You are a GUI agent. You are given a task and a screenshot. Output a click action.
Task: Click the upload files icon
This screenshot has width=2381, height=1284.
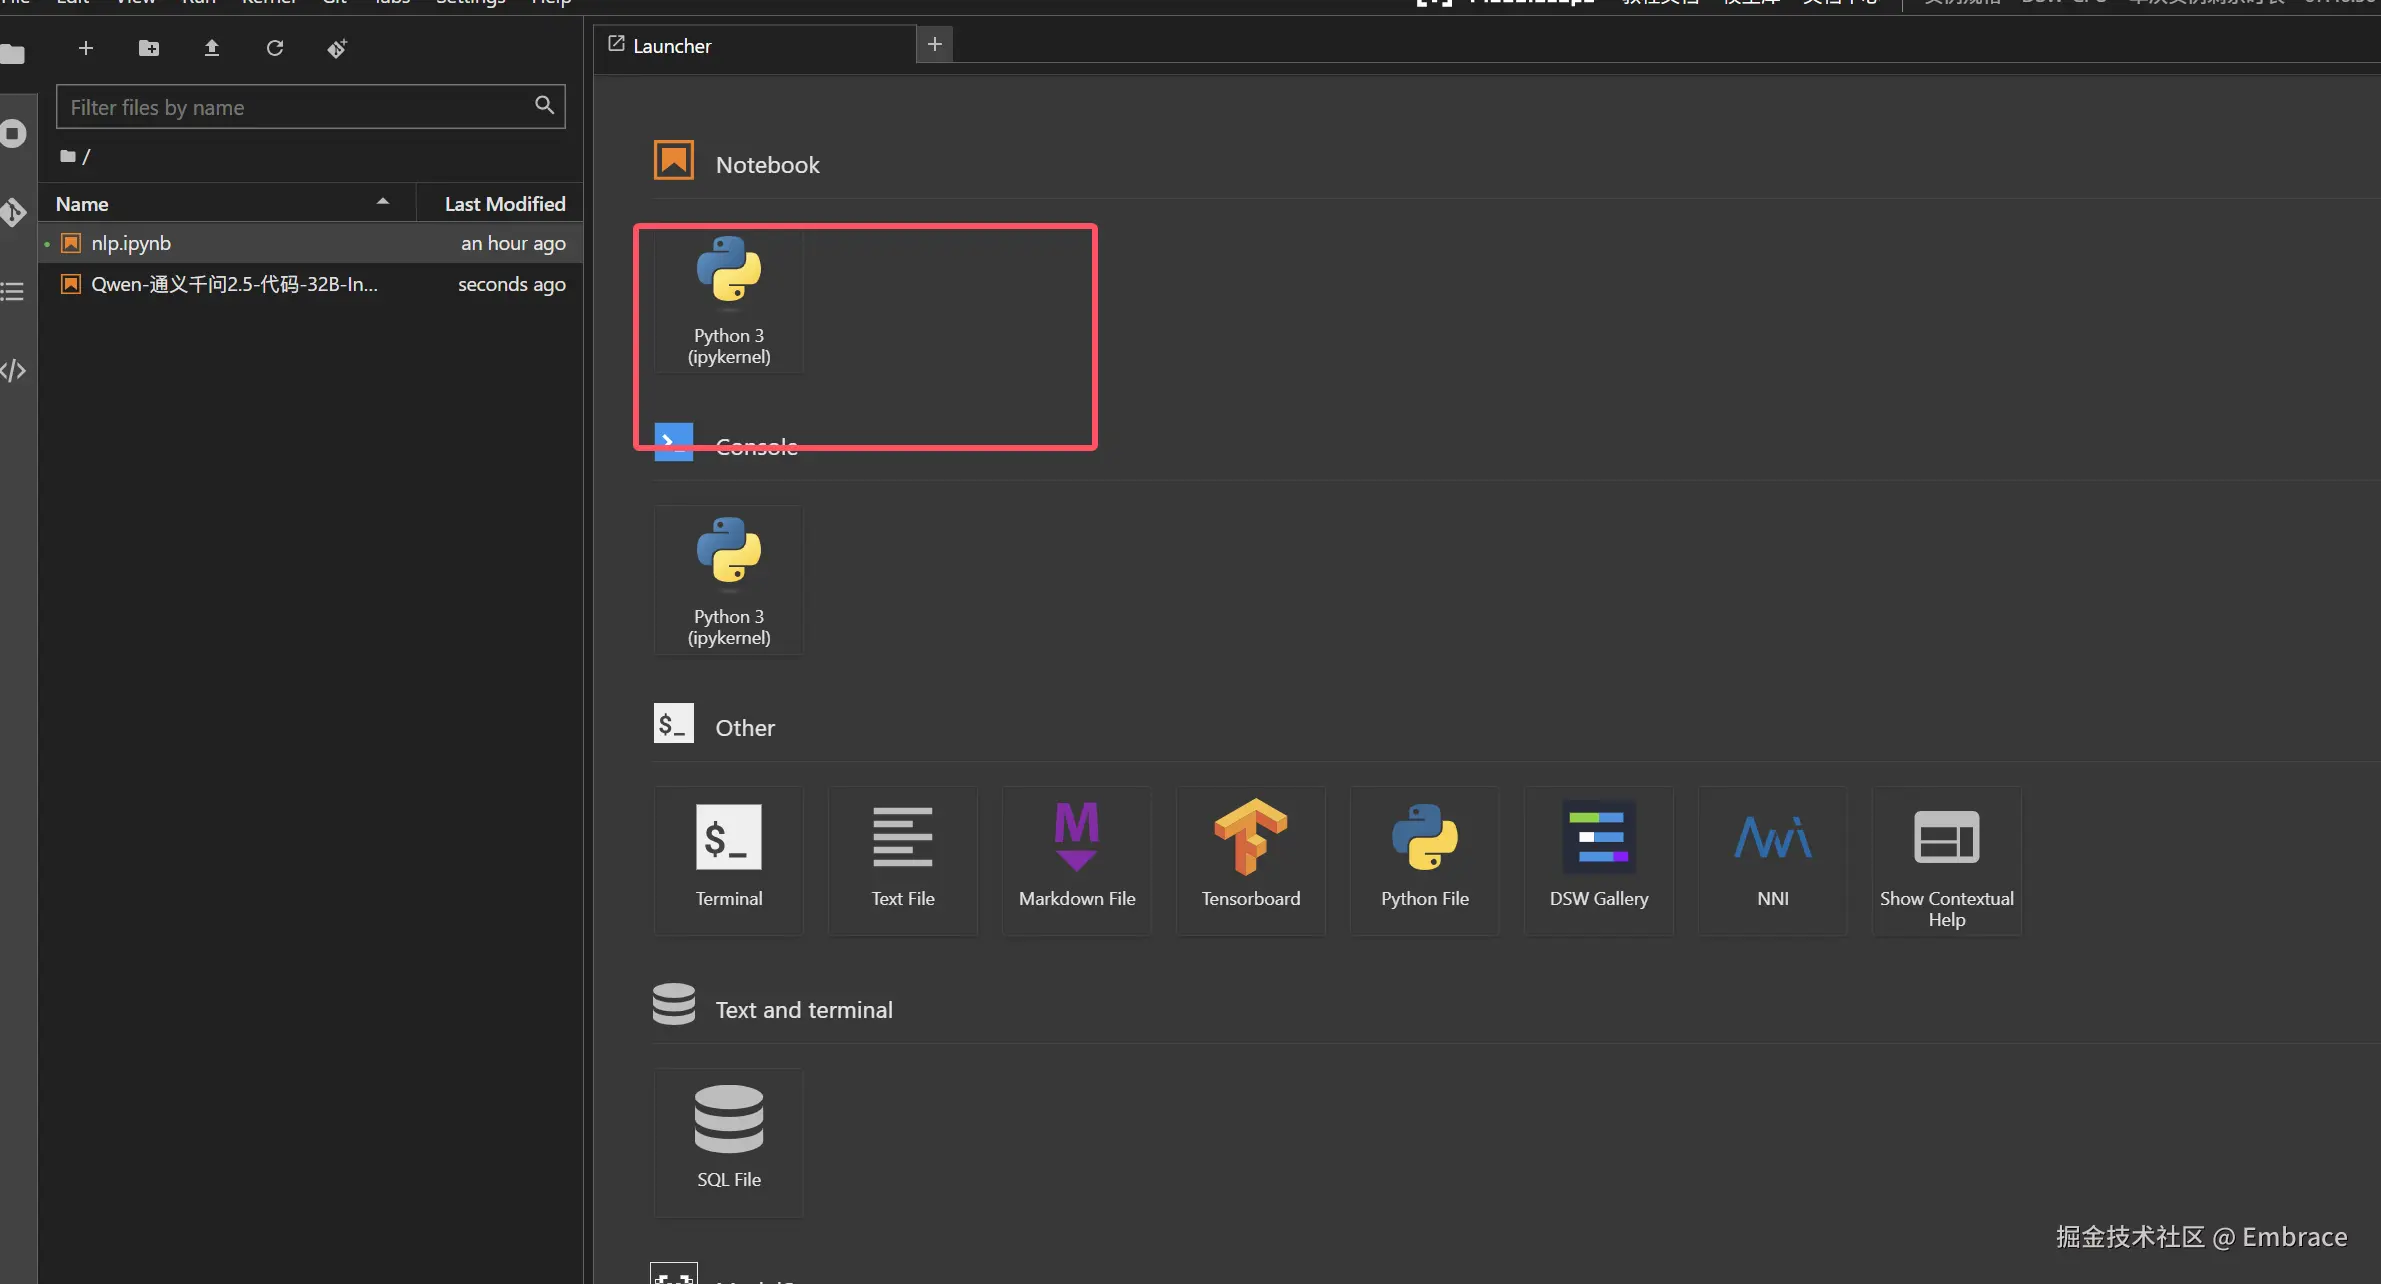tap(212, 48)
